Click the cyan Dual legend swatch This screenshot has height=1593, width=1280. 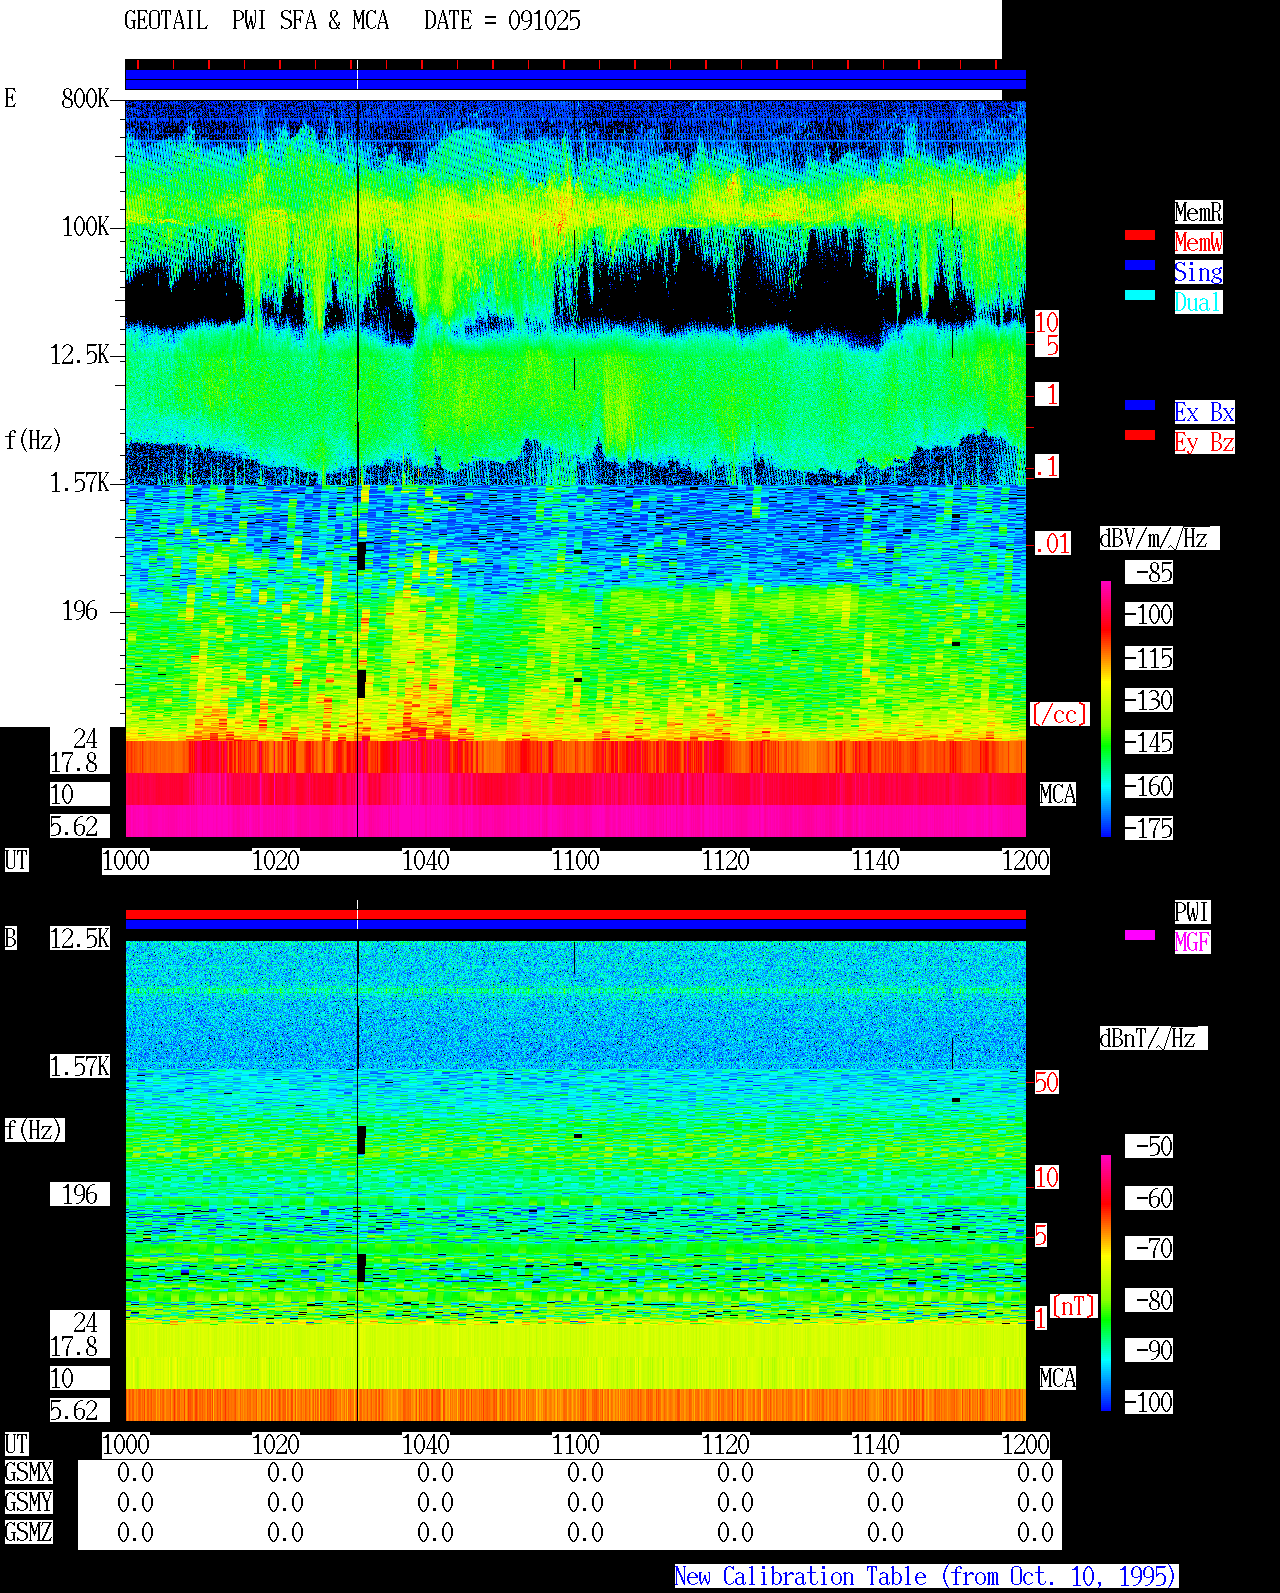tap(1140, 295)
